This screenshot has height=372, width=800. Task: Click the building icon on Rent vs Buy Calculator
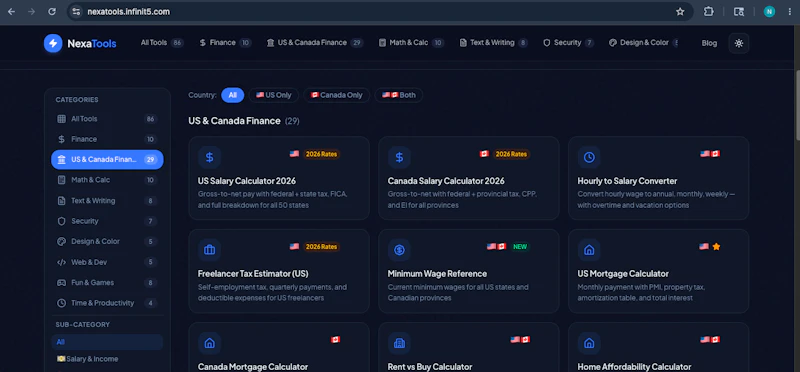click(399, 343)
